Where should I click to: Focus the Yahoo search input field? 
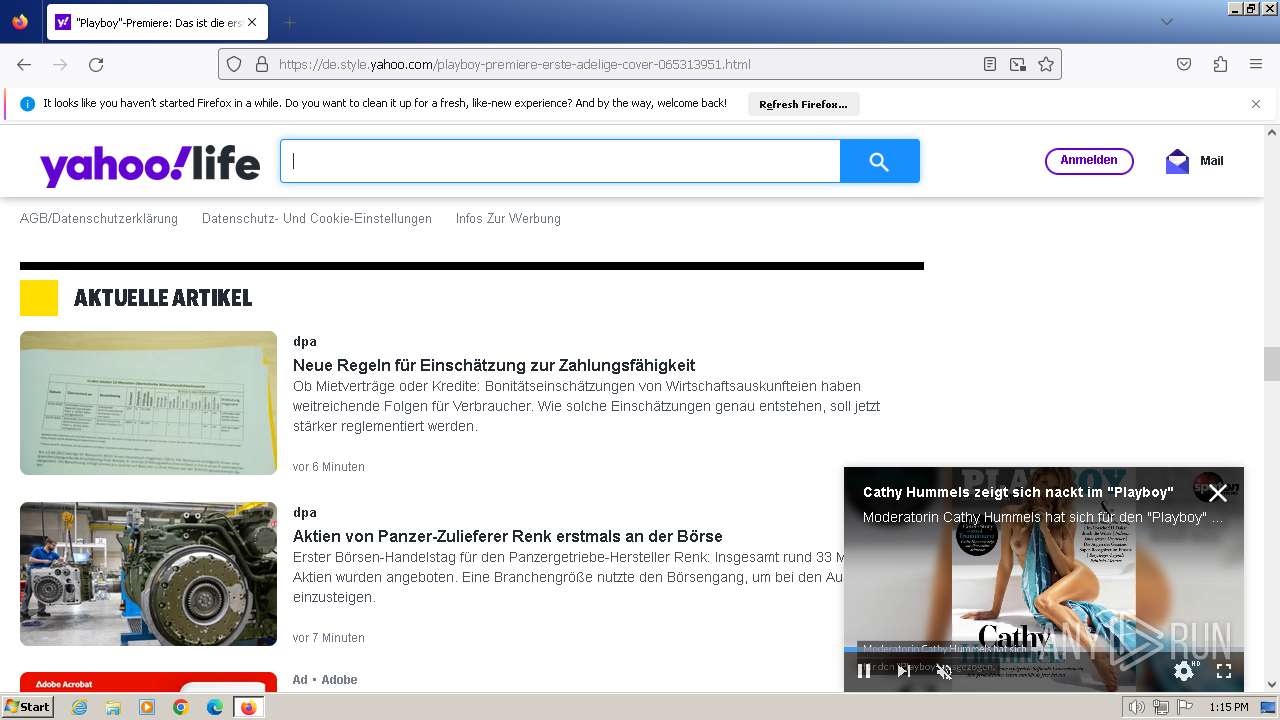(x=560, y=161)
